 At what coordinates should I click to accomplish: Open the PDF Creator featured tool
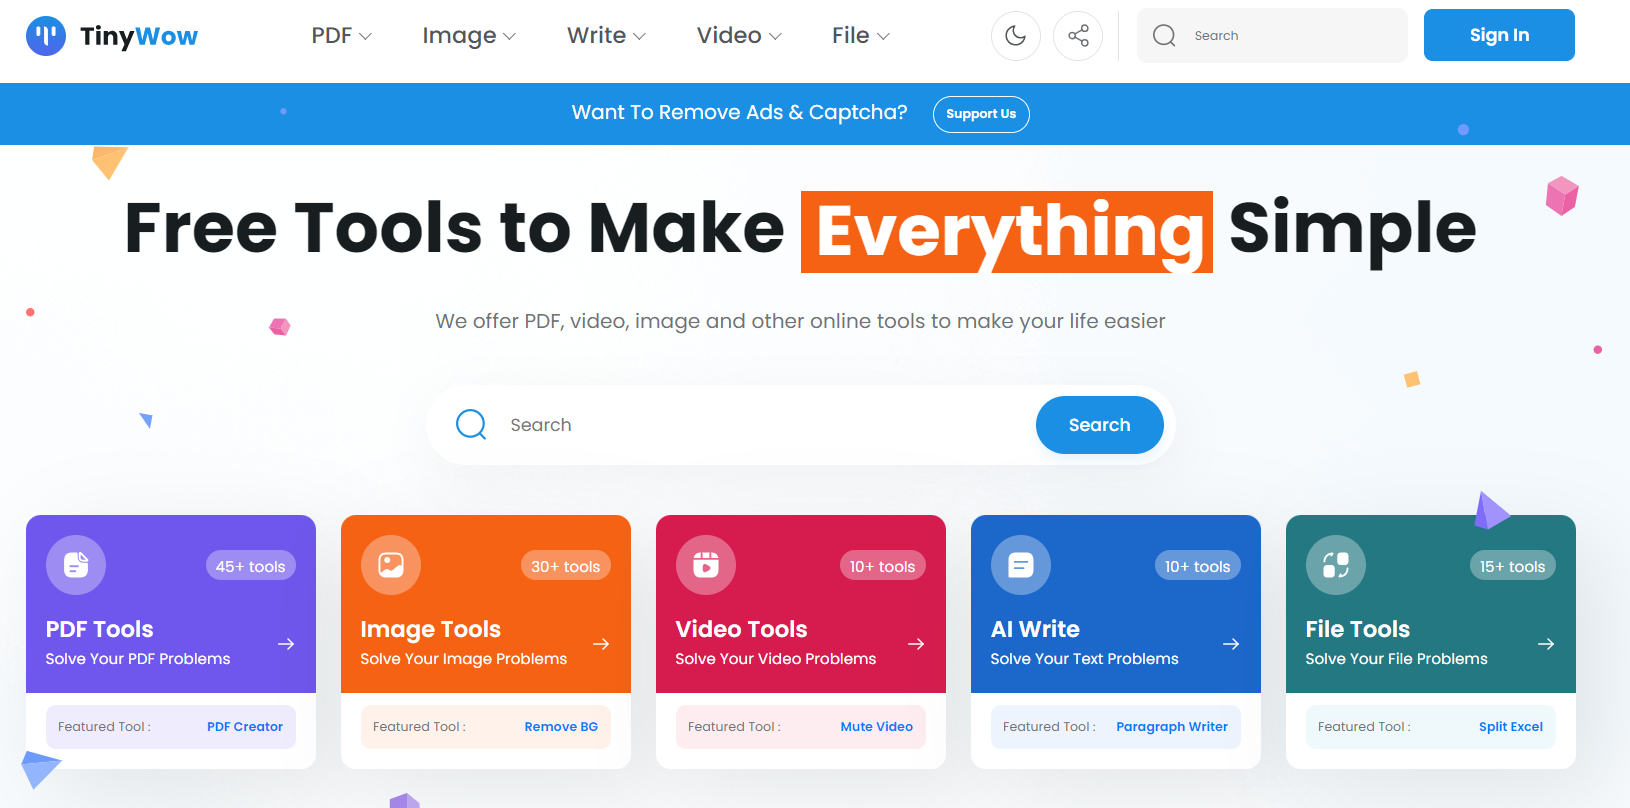(245, 727)
